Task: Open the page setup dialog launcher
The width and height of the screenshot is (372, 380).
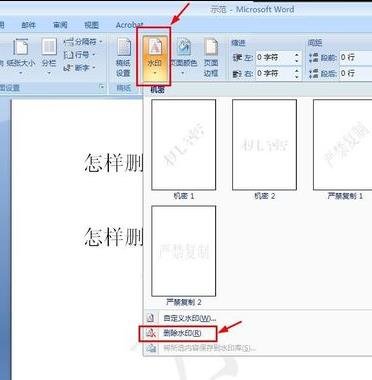Action: pyautogui.click(x=102, y=87)
